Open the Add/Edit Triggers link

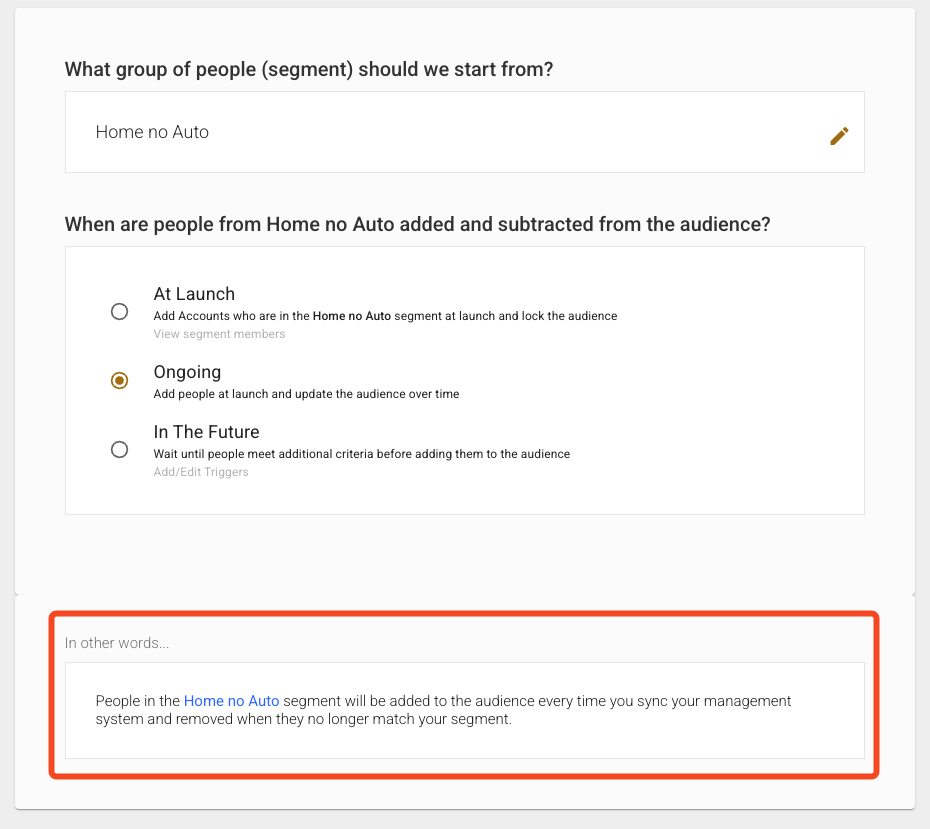tap(201, 472)
